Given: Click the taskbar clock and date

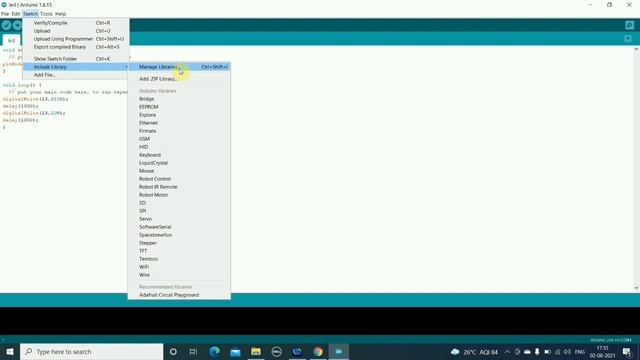Looking at the screenshot, I should 602,352.
